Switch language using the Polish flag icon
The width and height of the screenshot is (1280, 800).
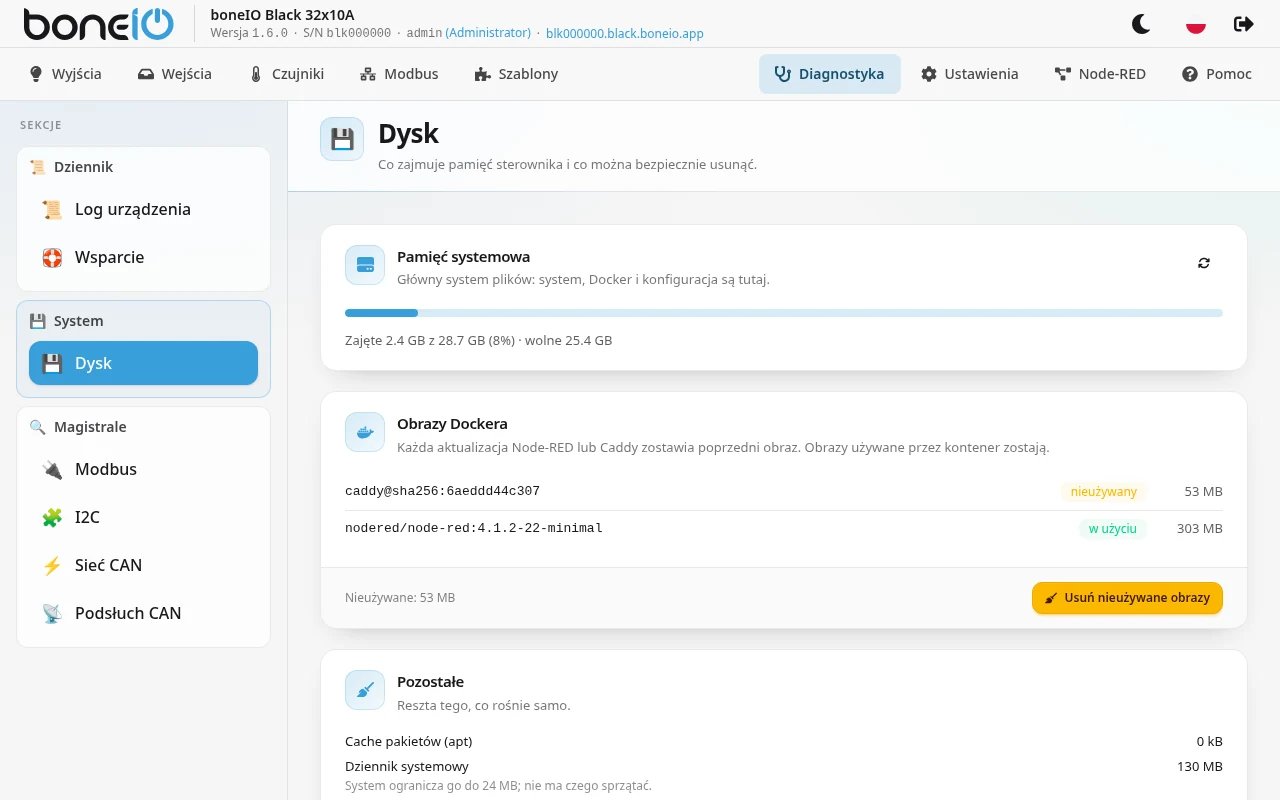point(1195,24)
